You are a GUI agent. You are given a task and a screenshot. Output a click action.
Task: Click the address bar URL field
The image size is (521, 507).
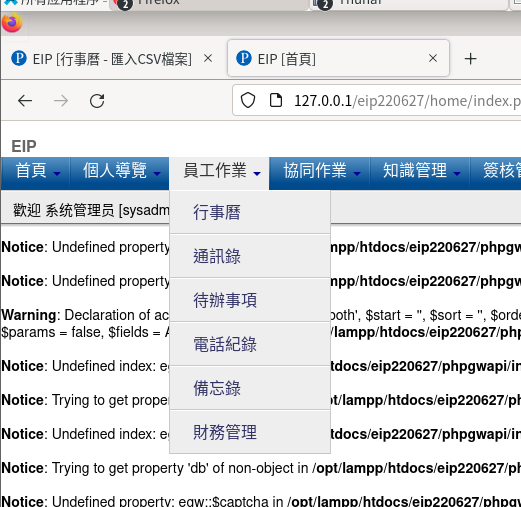click(377, 101)
